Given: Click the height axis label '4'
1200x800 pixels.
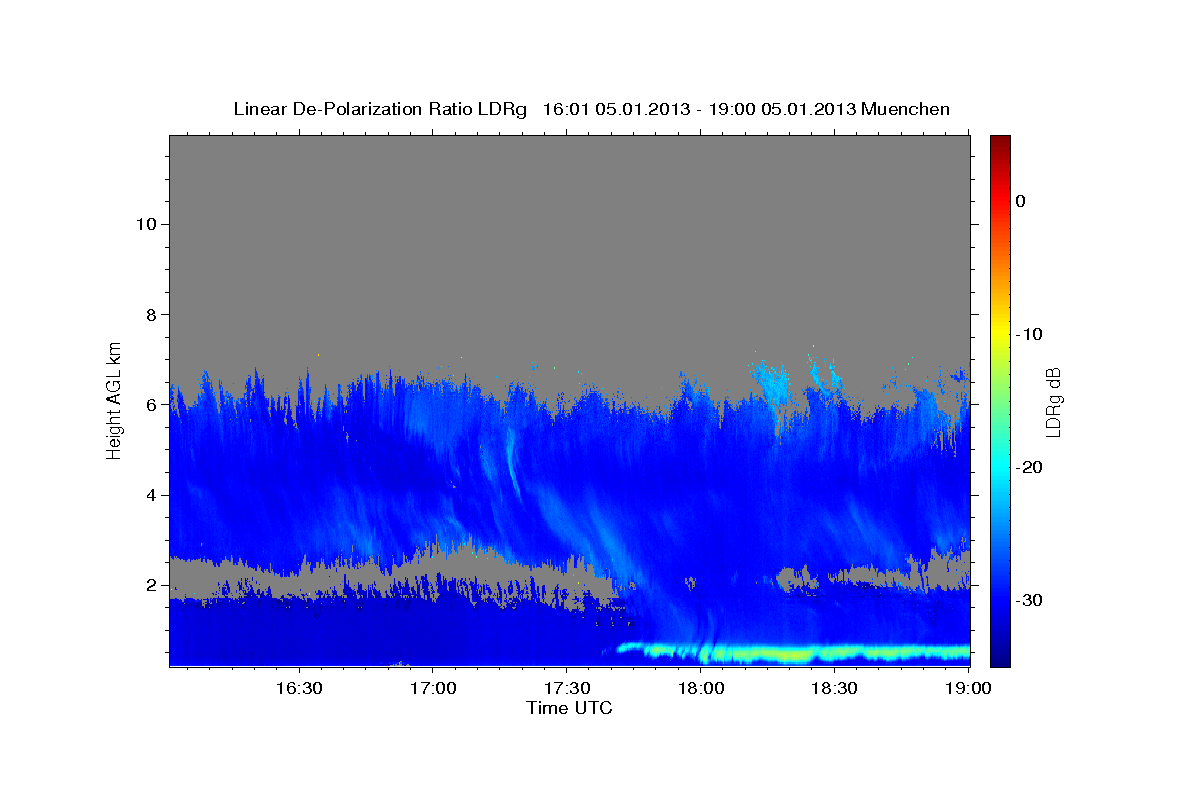Looking at the screenshot, I should coord(151,495).
